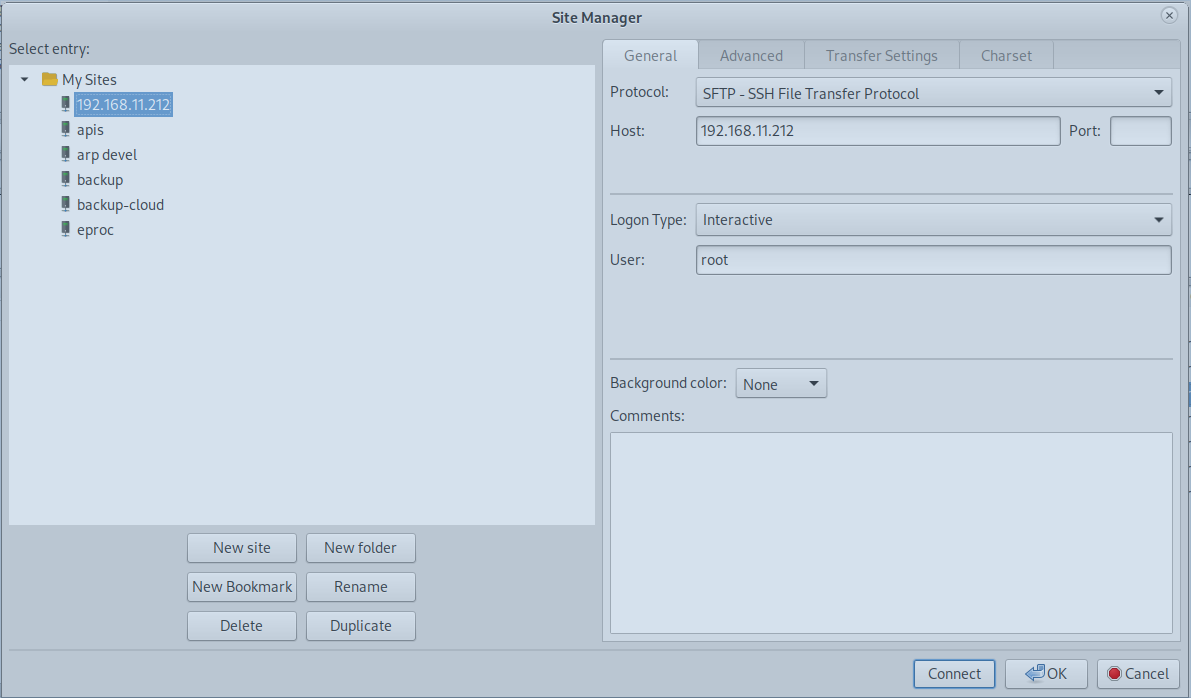Open the Protocol dropdown list
Image resolution: width=1191 pixels, height=698 pixels.
[x=933, y=93]
